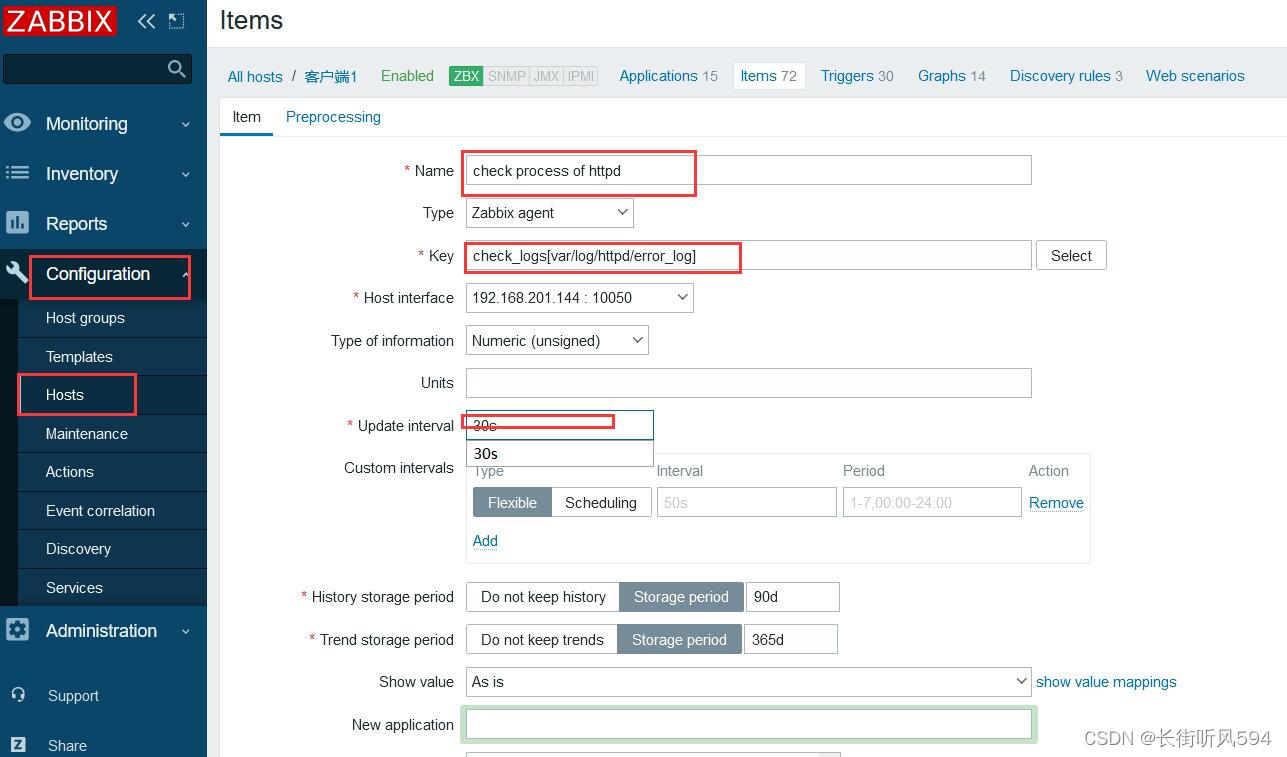
Task: Click show value mappings link
Action: tap(1106, 681)
